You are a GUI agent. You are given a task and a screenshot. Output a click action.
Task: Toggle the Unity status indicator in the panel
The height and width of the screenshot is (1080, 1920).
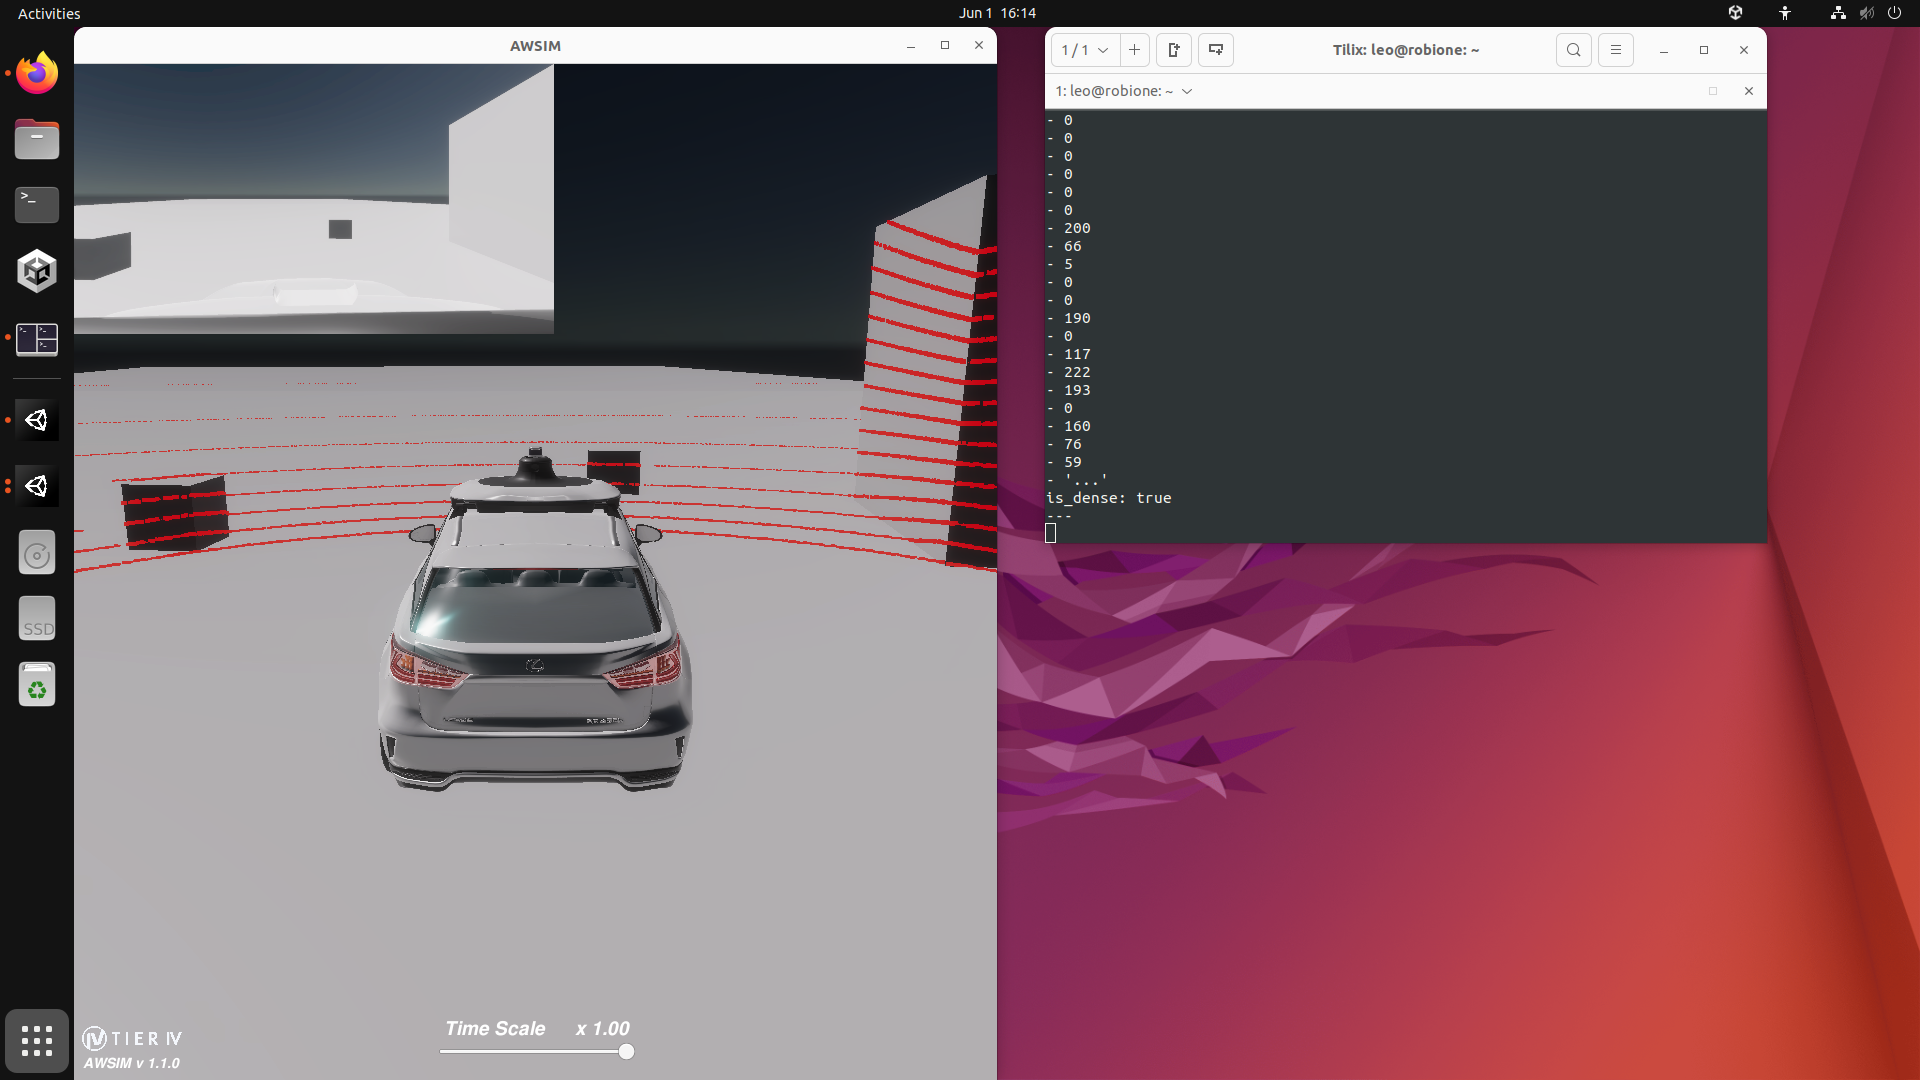point(1737,13)
